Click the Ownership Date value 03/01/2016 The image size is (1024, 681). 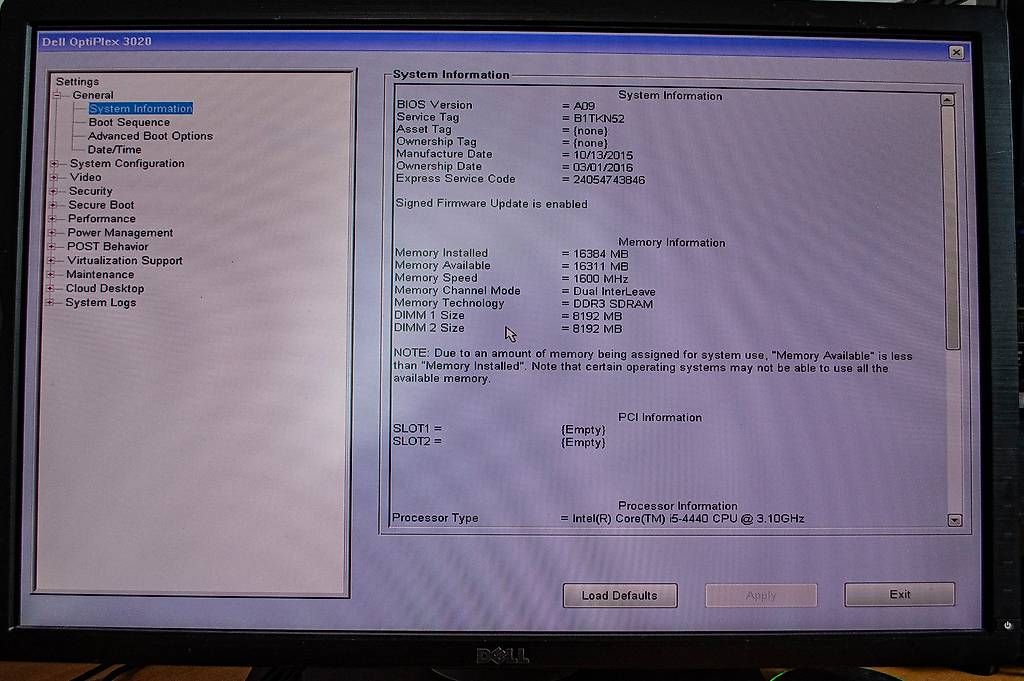tap(602, 167)
